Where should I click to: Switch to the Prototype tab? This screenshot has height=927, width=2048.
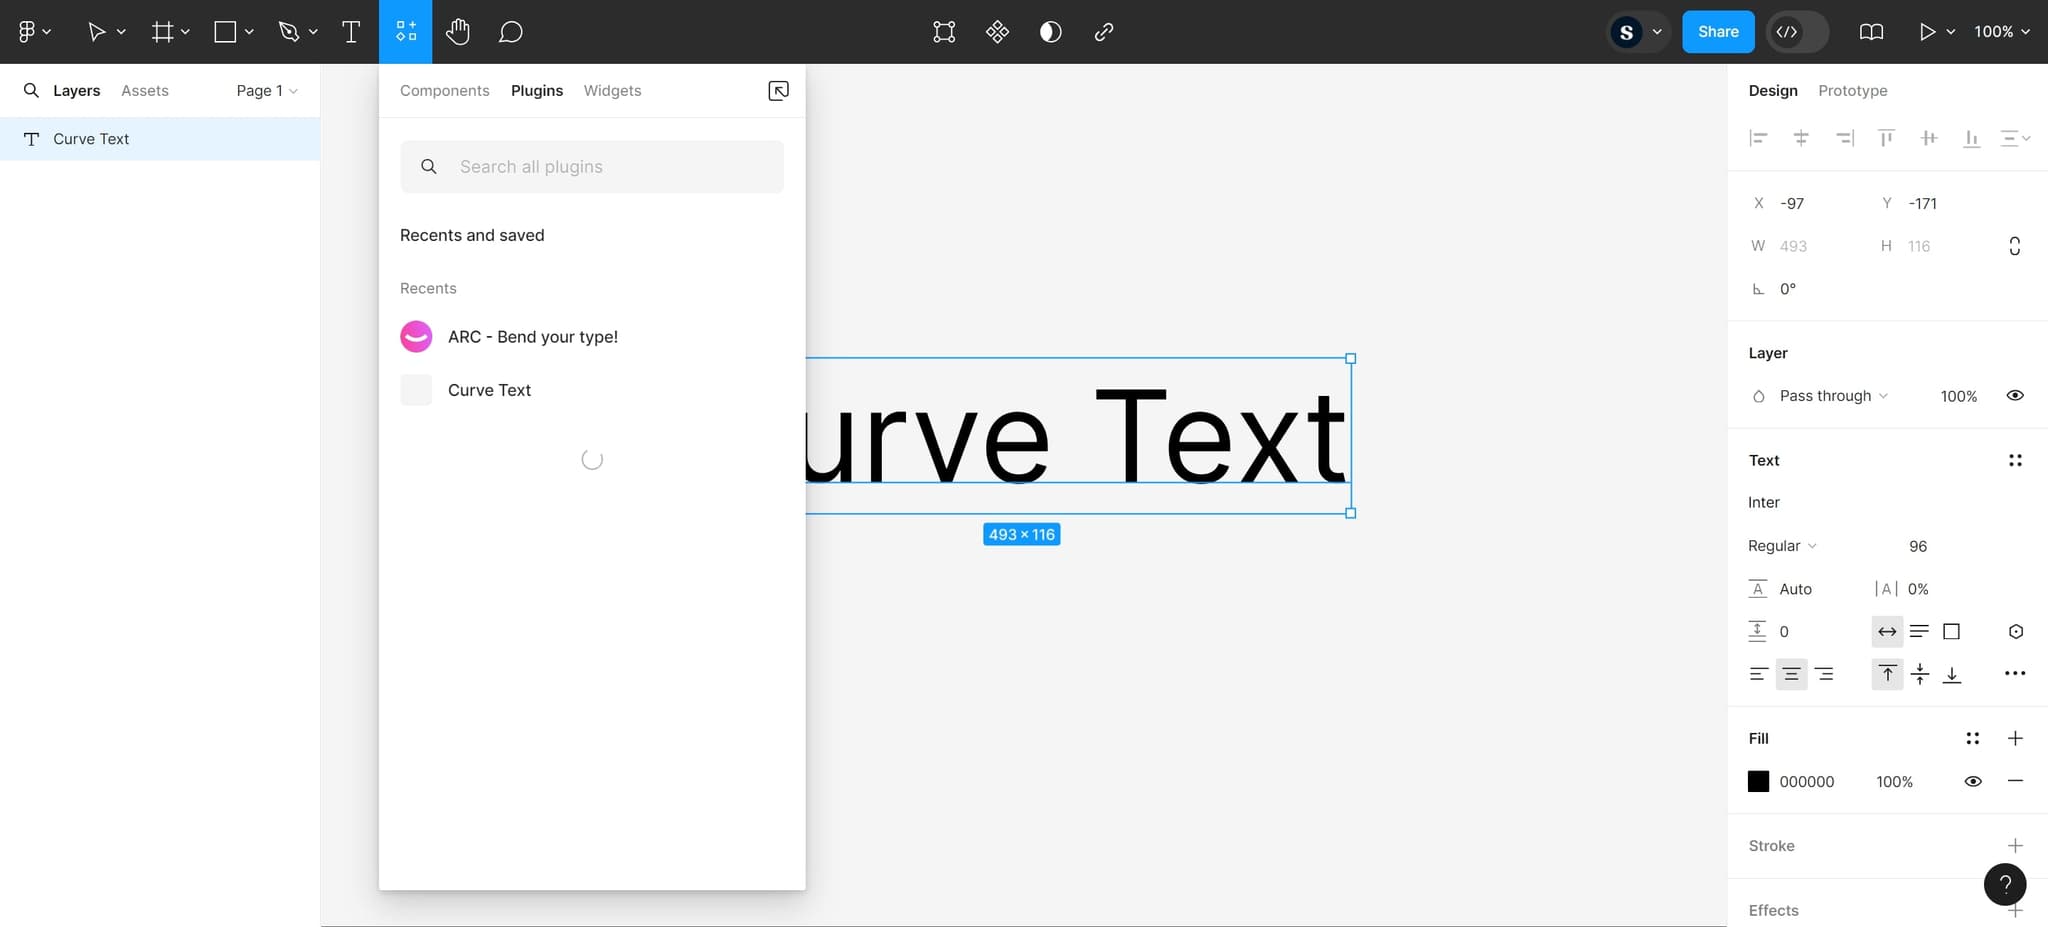[1852, 91]
